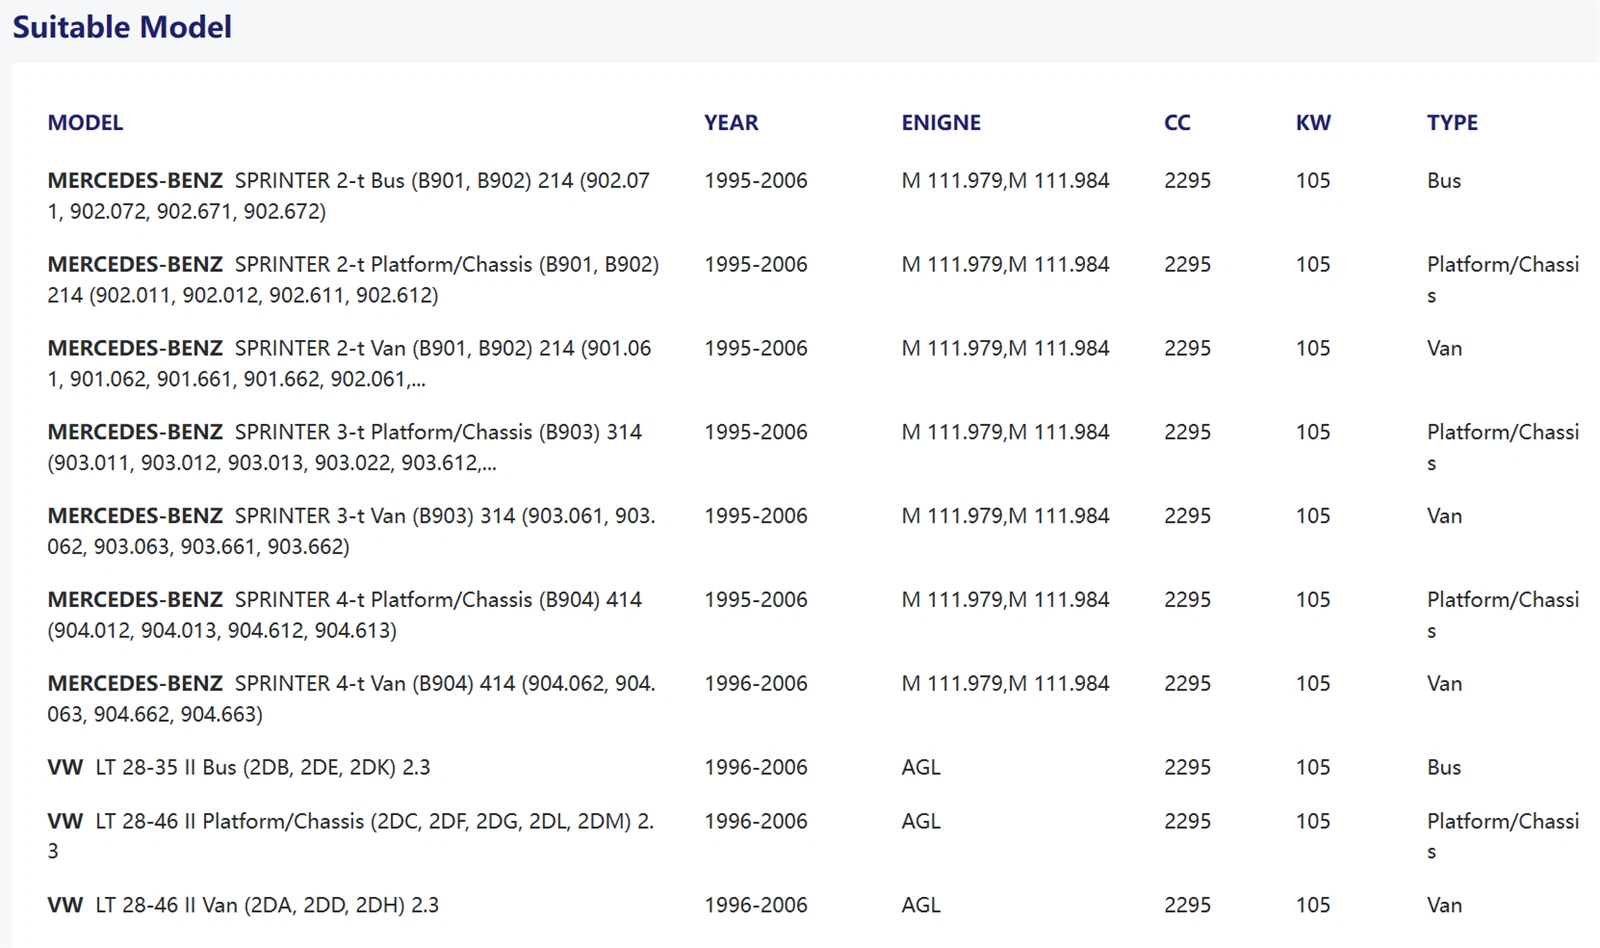This screenshot has height=948, width=1600.
Task: Select the MODEL column header
Action: point(85,123)
